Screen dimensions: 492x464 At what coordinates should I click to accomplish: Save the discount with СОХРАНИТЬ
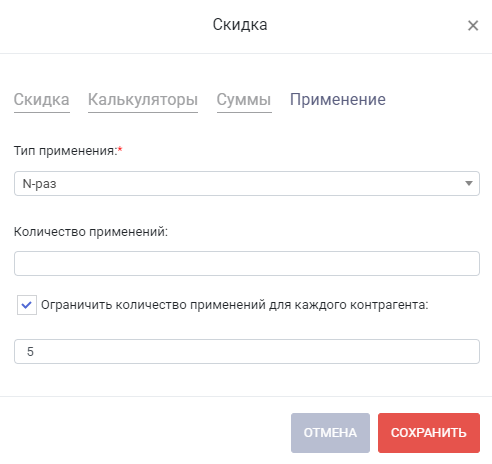click(429, 433)
